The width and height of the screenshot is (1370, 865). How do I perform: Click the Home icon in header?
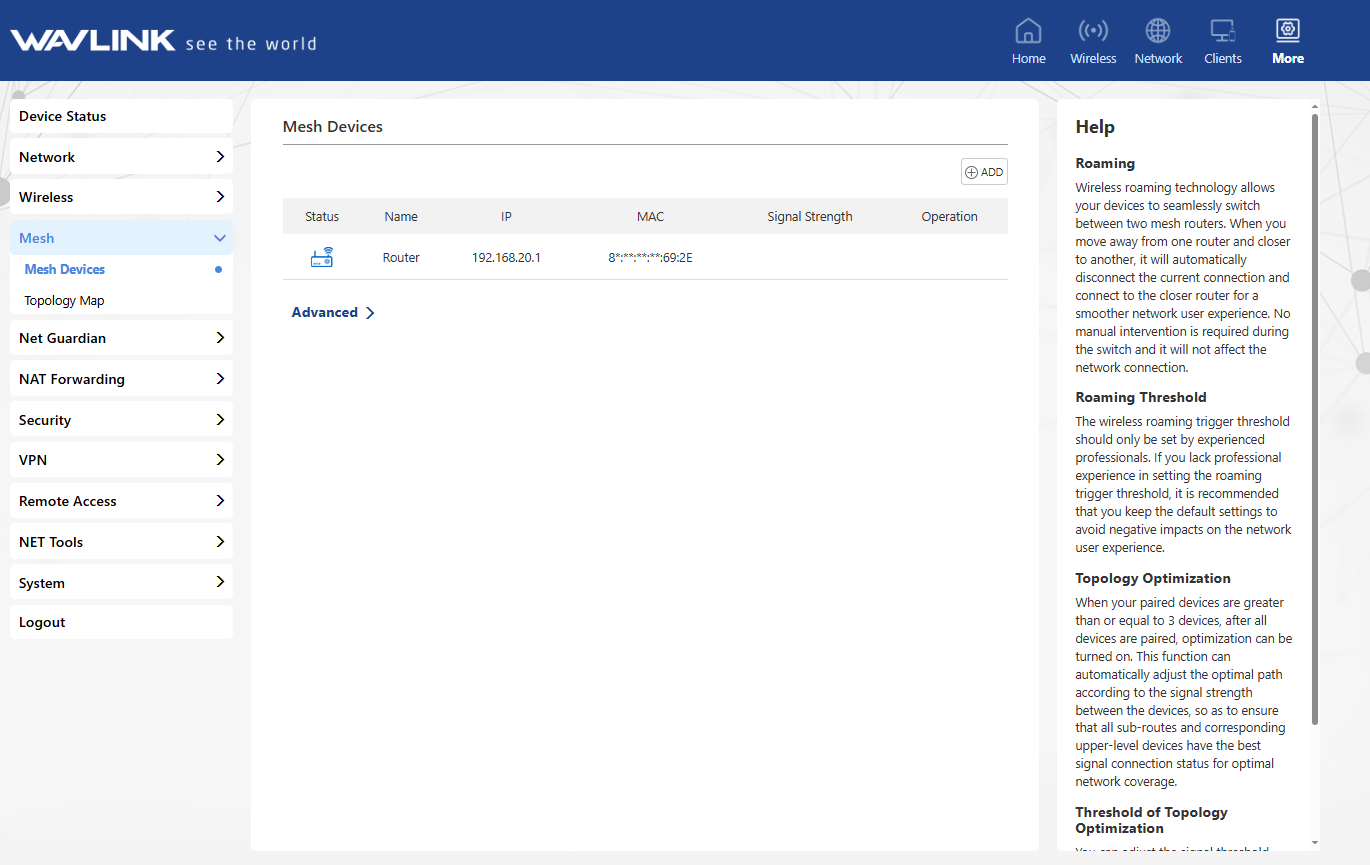click(1028, 32)
